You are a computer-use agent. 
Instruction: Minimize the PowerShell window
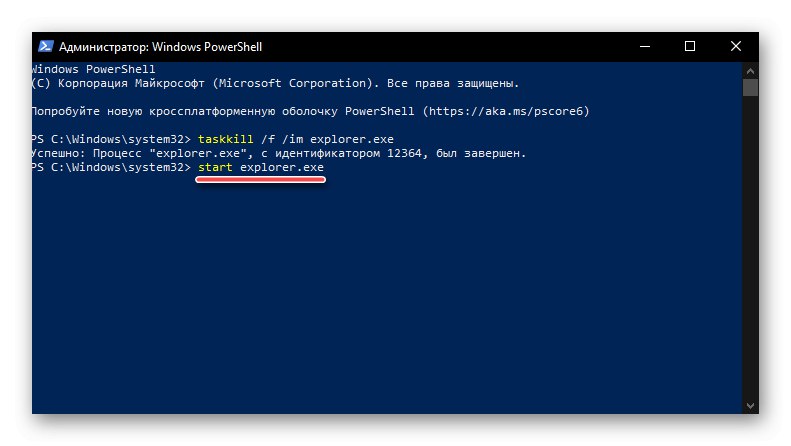643,46
